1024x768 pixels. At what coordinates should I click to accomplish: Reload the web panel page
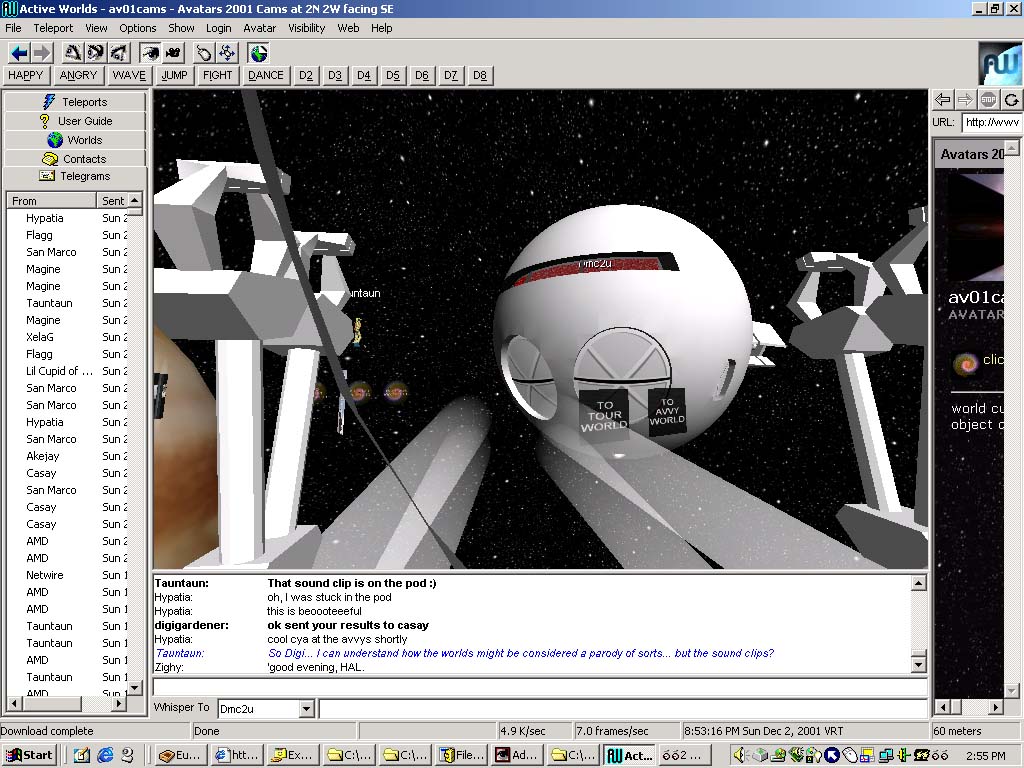point(1011,99)
